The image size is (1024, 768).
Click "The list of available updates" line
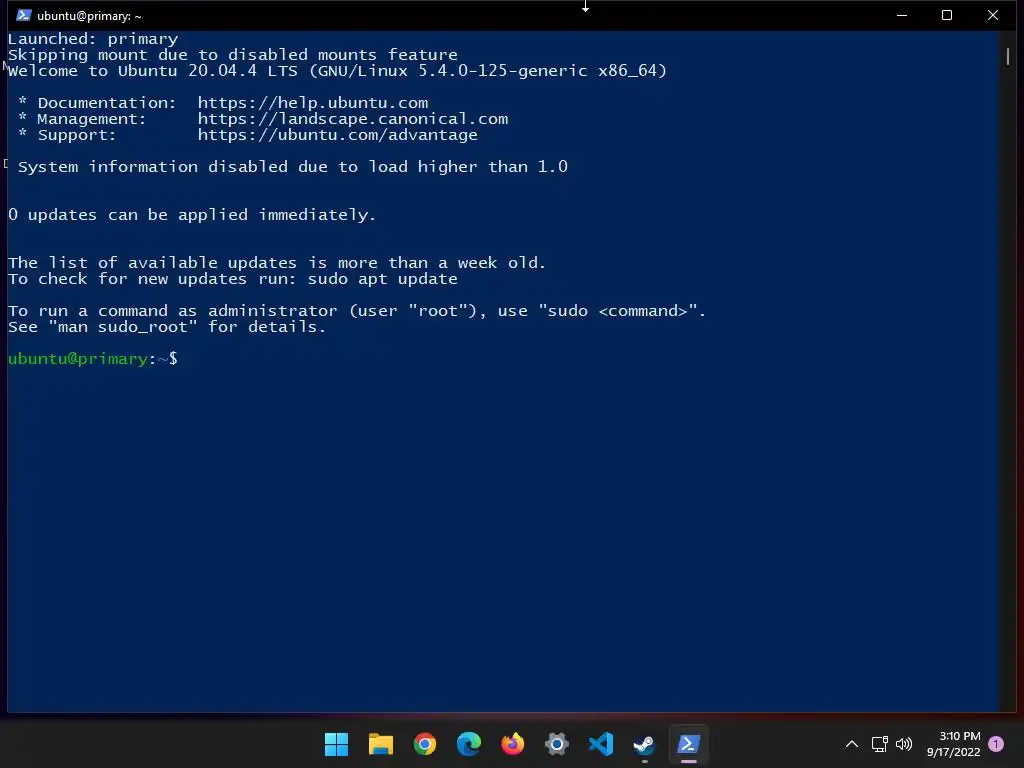277,263
